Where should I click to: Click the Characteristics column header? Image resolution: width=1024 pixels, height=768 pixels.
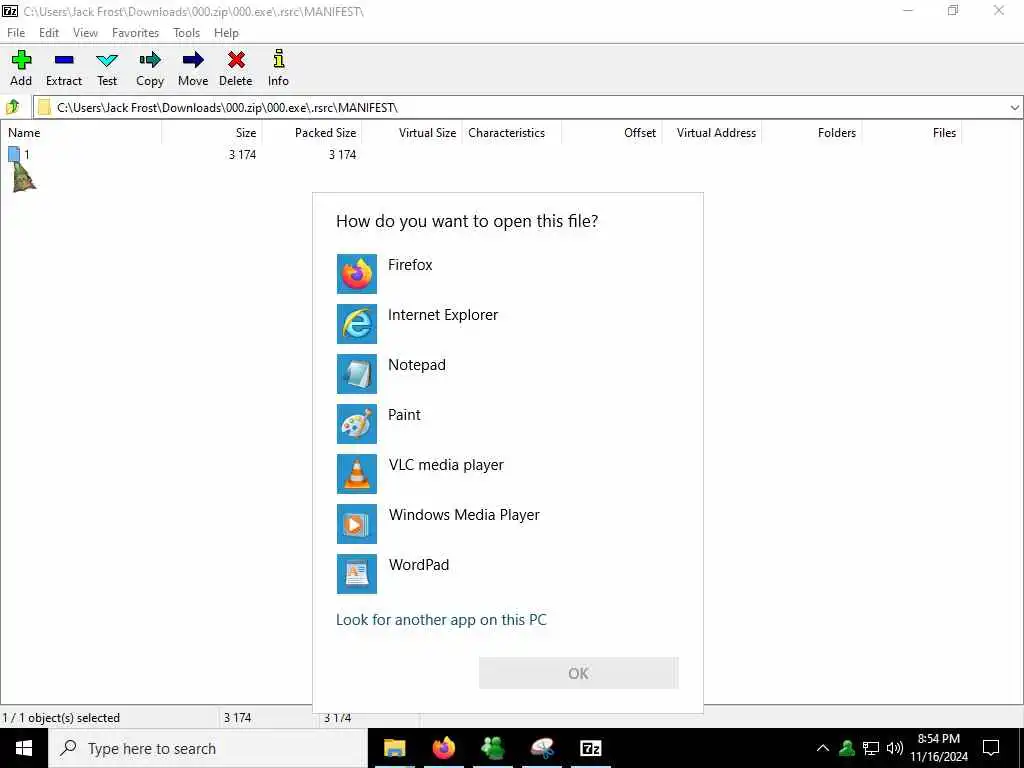coord(511,133)
